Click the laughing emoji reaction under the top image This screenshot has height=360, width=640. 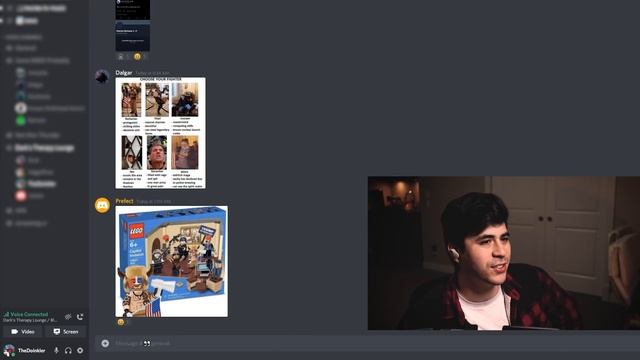tap(137, 57)
